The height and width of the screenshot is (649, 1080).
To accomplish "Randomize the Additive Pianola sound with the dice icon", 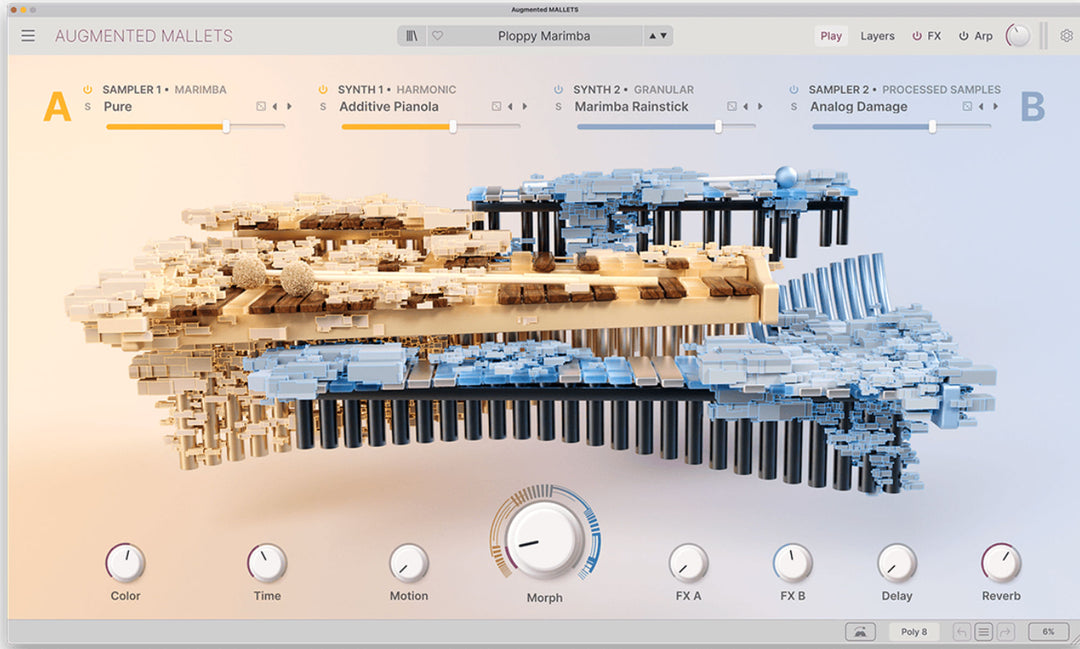I will click(496, 106).
